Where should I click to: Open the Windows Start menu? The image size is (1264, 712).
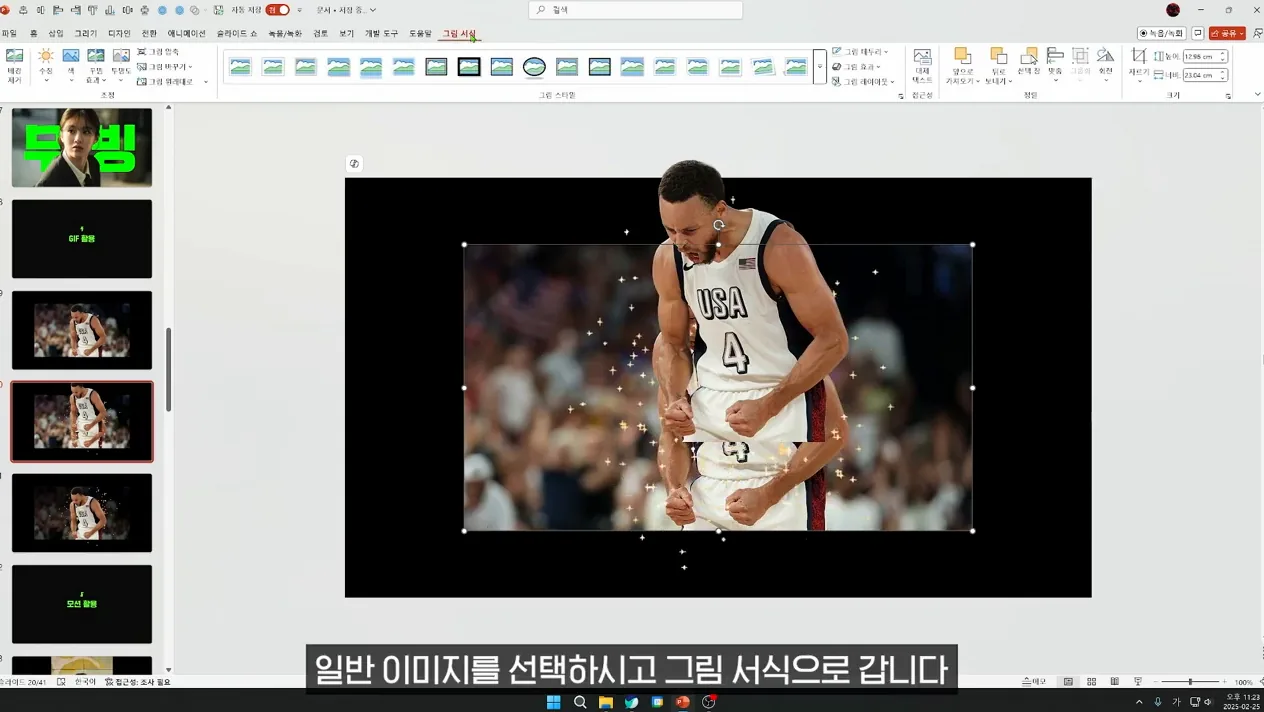pyautogui.click(x=553, y=702)
